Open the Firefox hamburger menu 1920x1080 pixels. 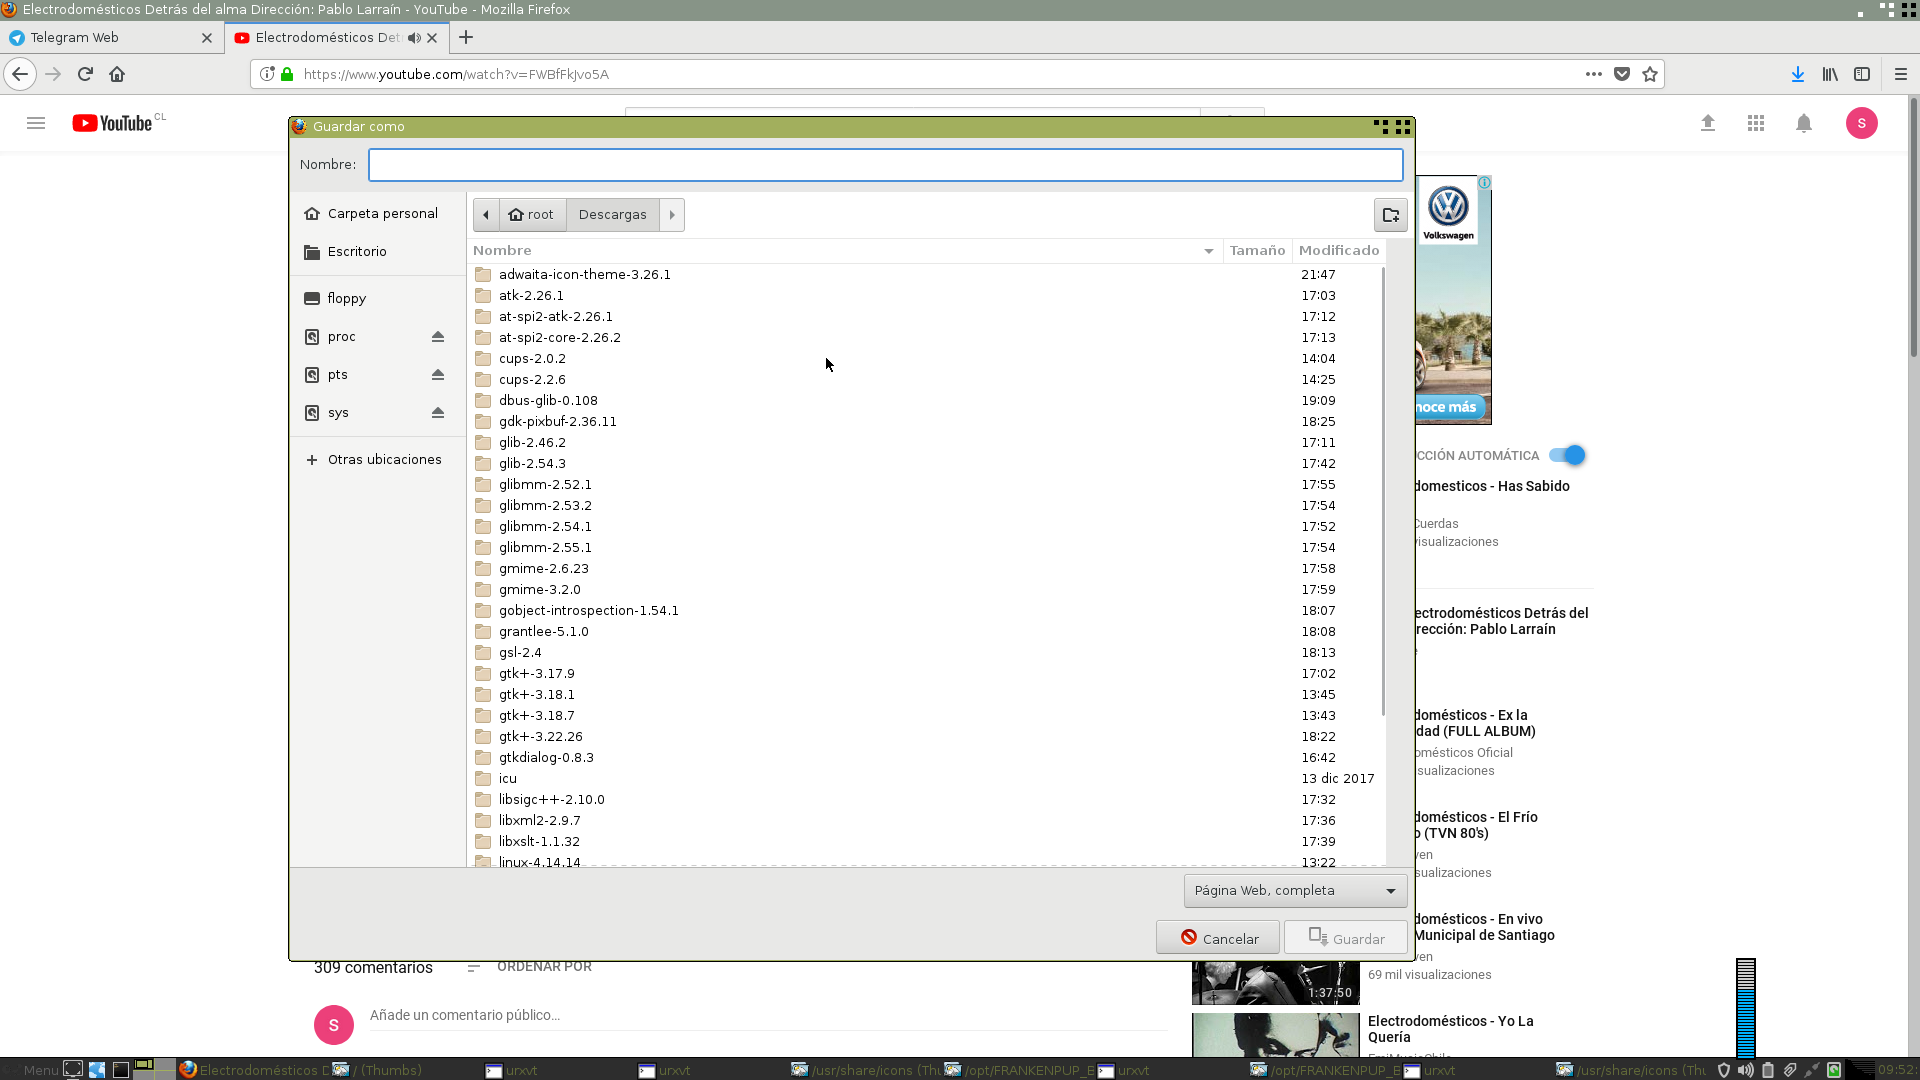1901,74
